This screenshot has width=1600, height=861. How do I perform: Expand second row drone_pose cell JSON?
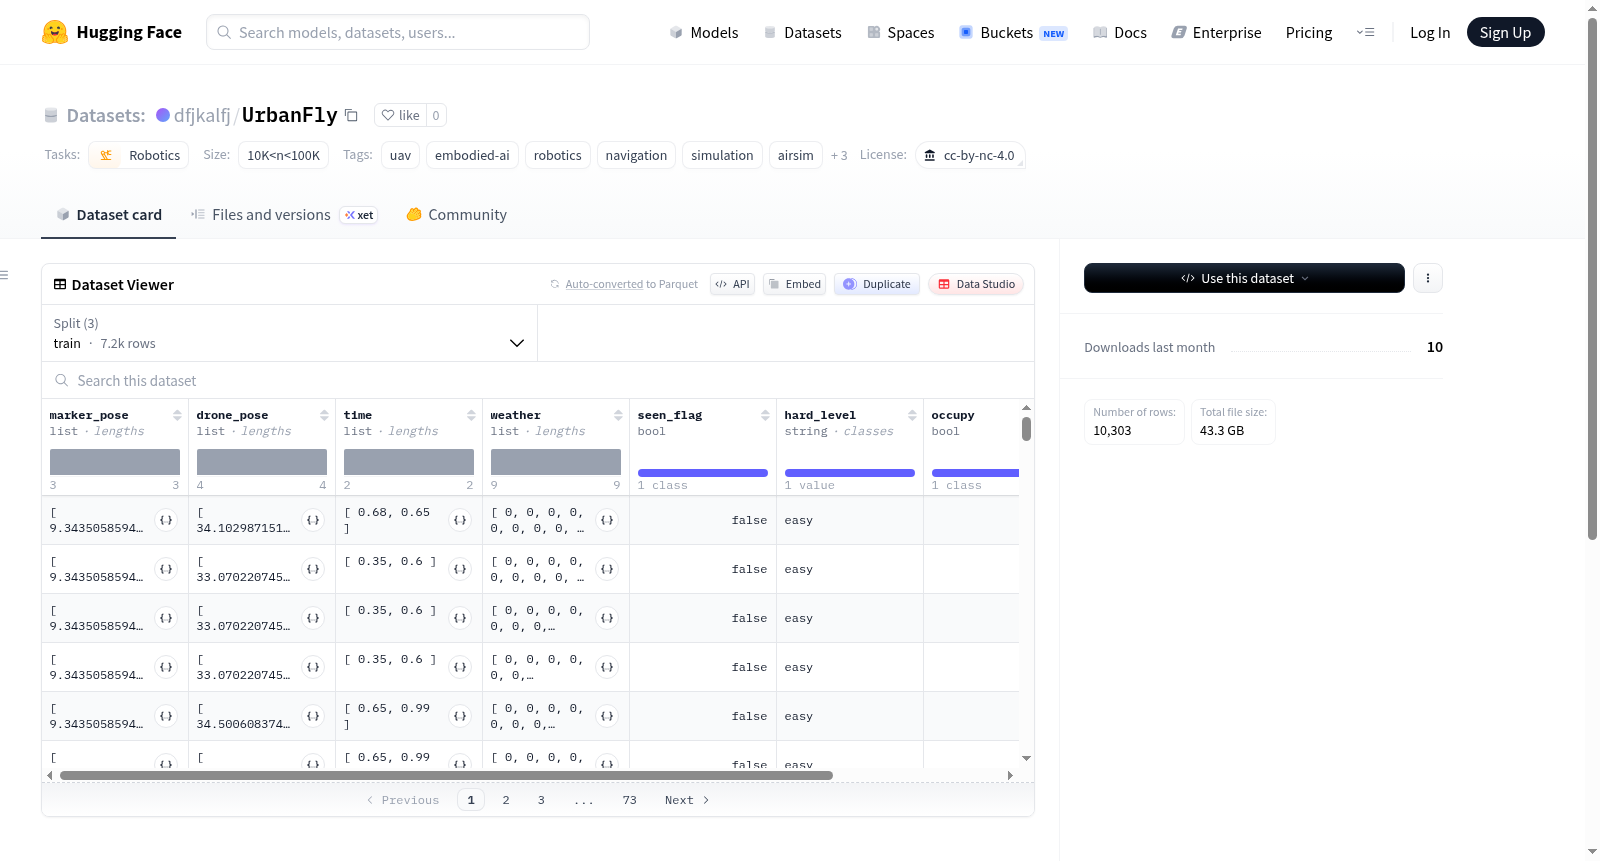(x=313, y=569)
